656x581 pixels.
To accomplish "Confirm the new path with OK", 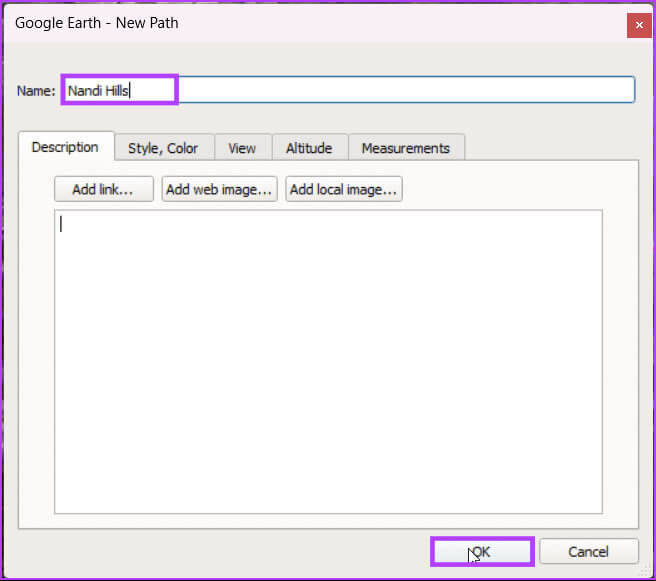I will pyautogui.click(x=482, y=551).
